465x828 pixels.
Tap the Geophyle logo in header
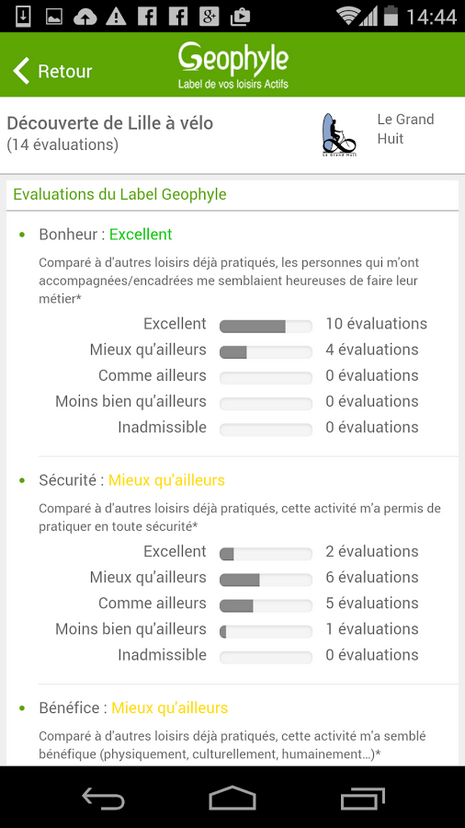[x=233, y=65]
